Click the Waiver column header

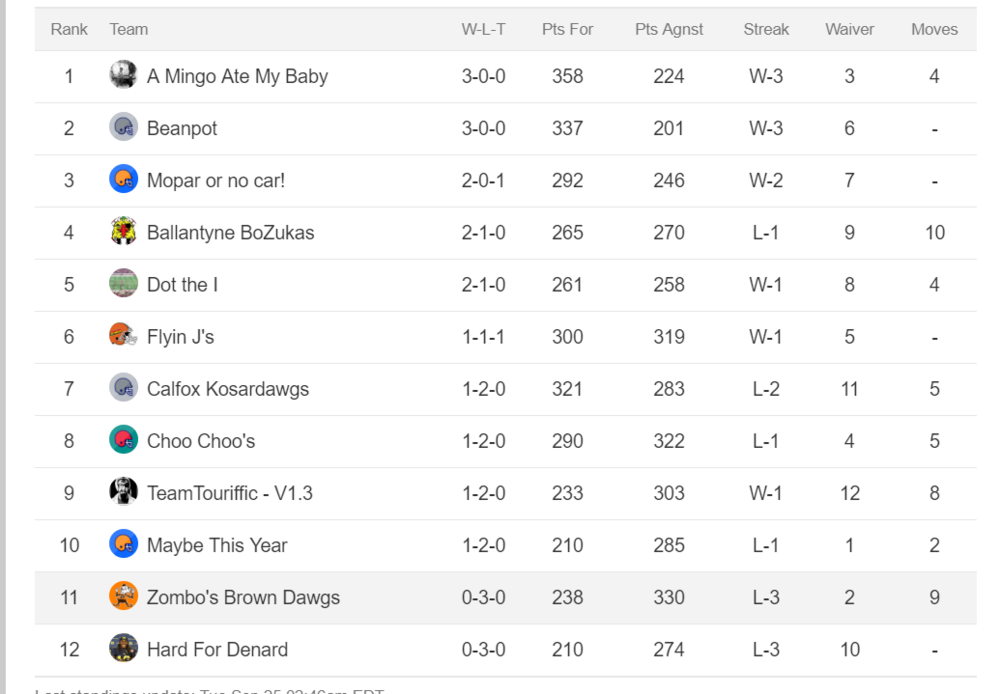849,29
